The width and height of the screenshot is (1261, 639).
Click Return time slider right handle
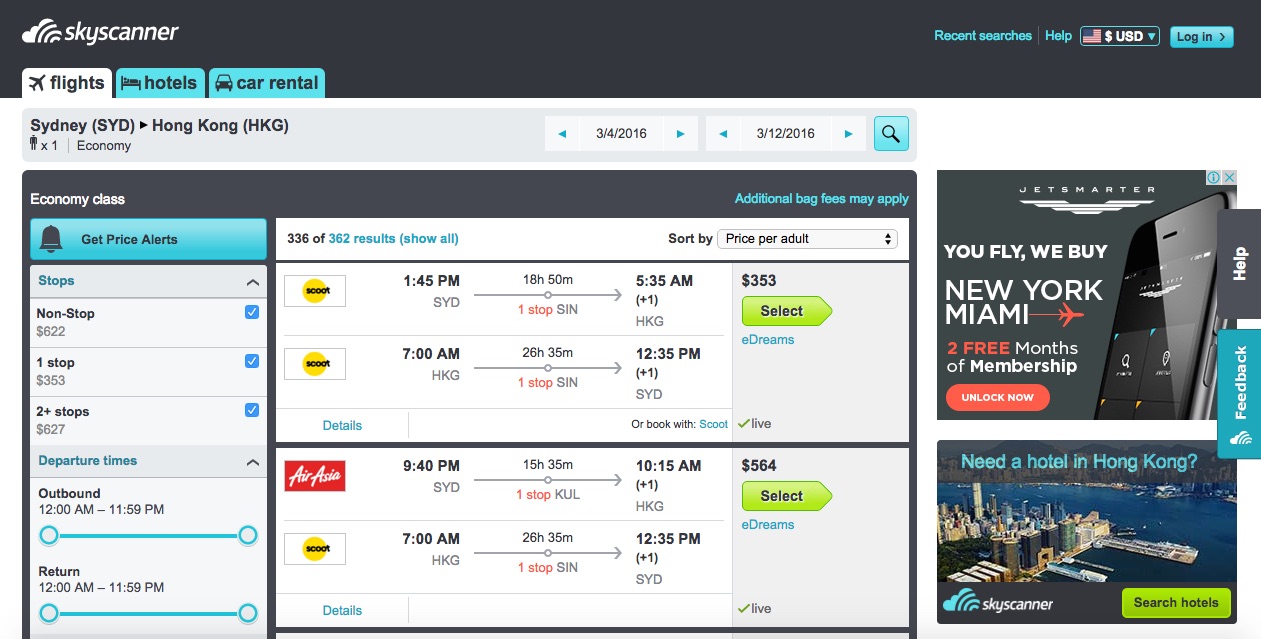point(248,613)
